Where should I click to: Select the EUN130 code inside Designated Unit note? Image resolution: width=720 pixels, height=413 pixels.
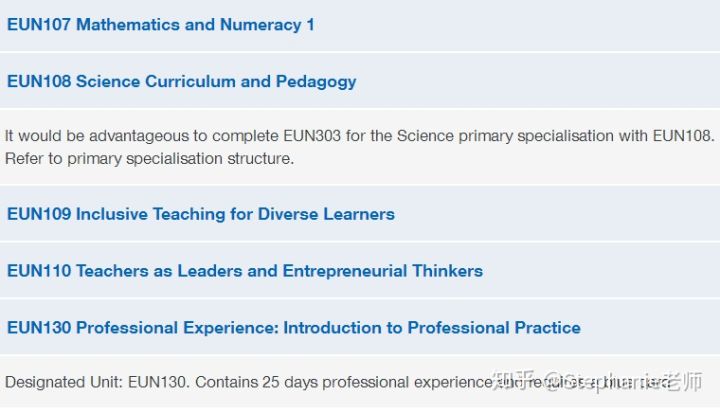158,382
